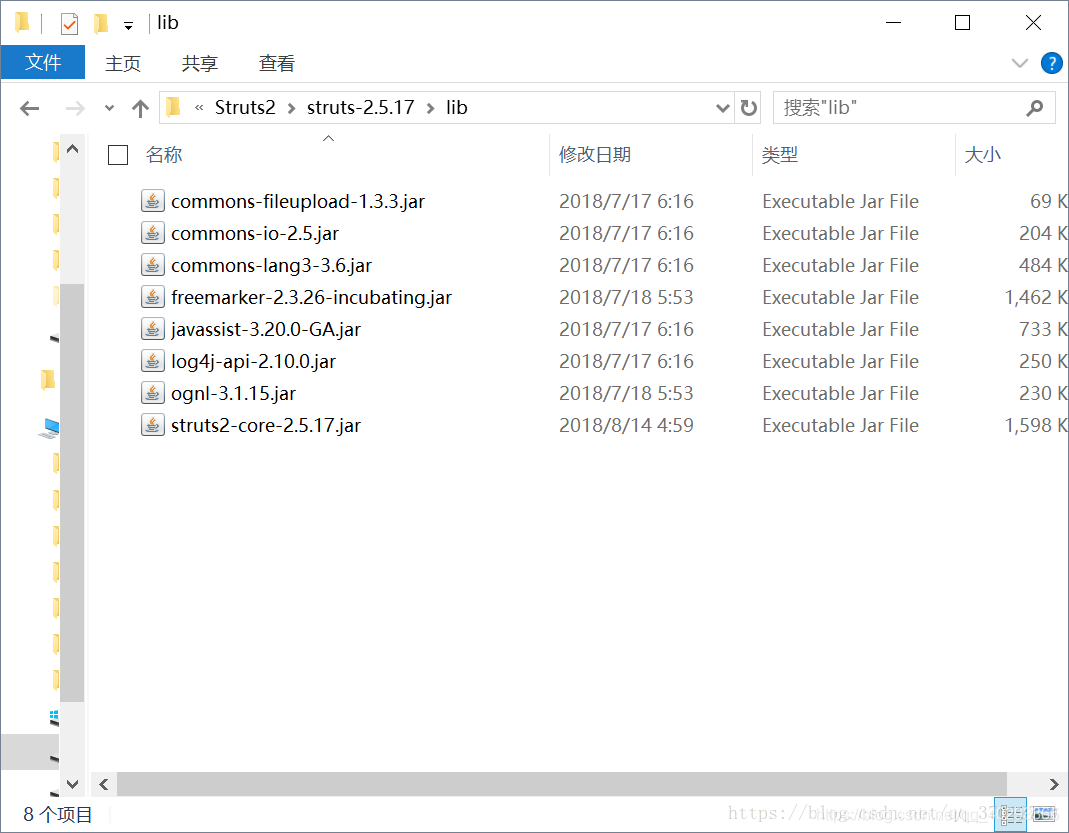Open the address bar history dropdown
The image size is (1069, 833).
point(722,107)
